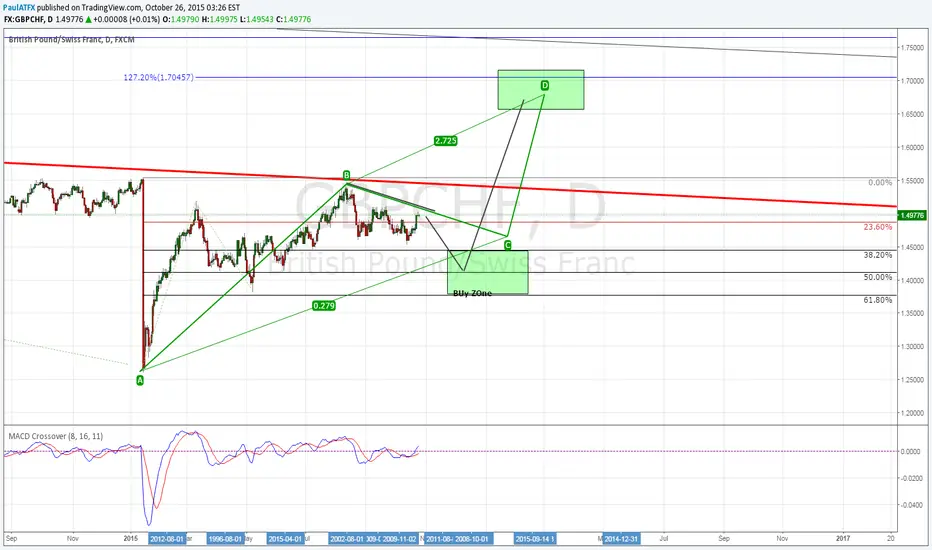Select the 1996-08-01 date marker
932x550 pixels.
click(x=225, y=539)
